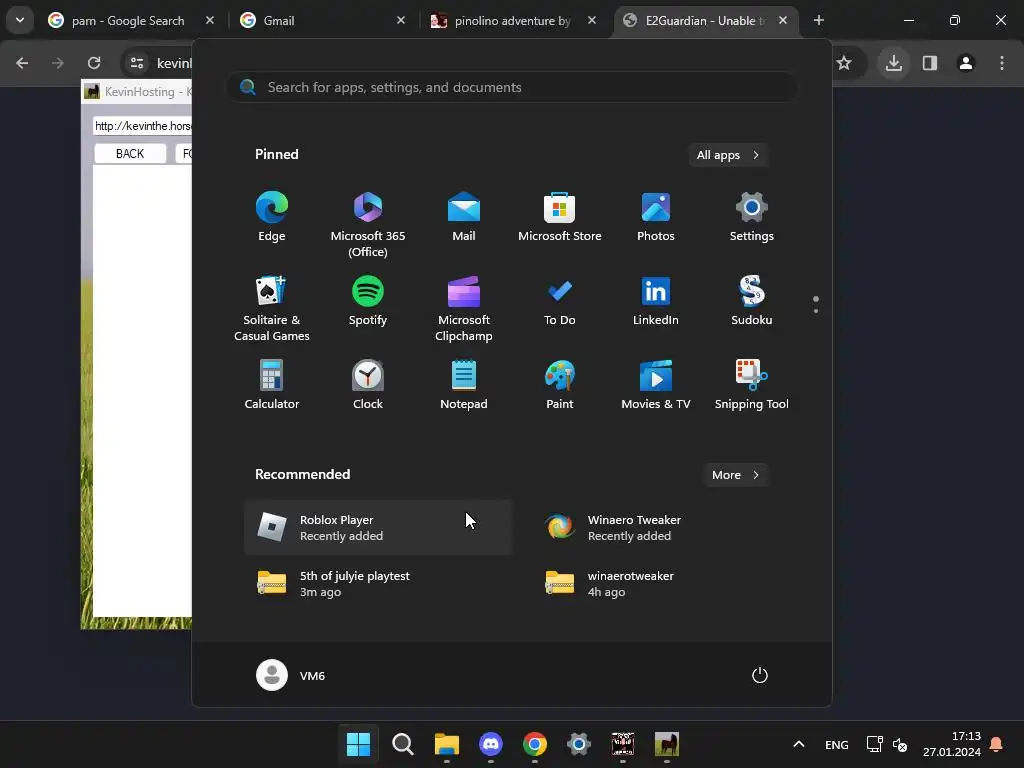Open the To Do app
Screen dimensions: 1024x768
[x=560, y=302]
